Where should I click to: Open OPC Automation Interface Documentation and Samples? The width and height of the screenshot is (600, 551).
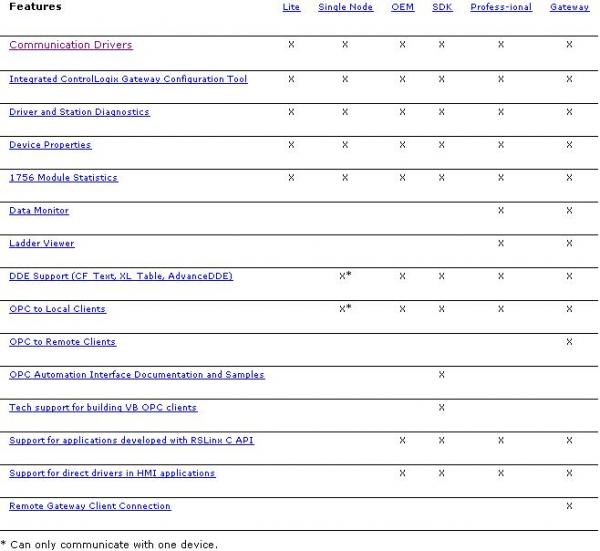[137, 375]
